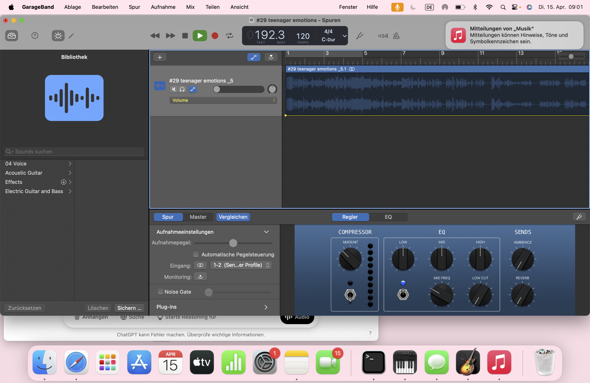Click the Compressor Amount knob

tap(350, 259)
